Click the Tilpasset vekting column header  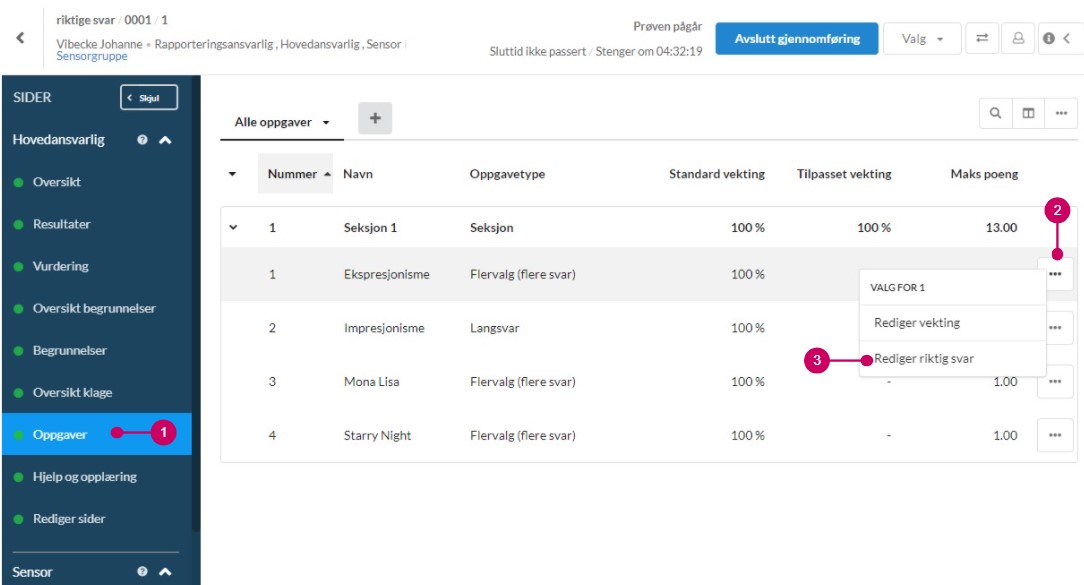point(843,174)
